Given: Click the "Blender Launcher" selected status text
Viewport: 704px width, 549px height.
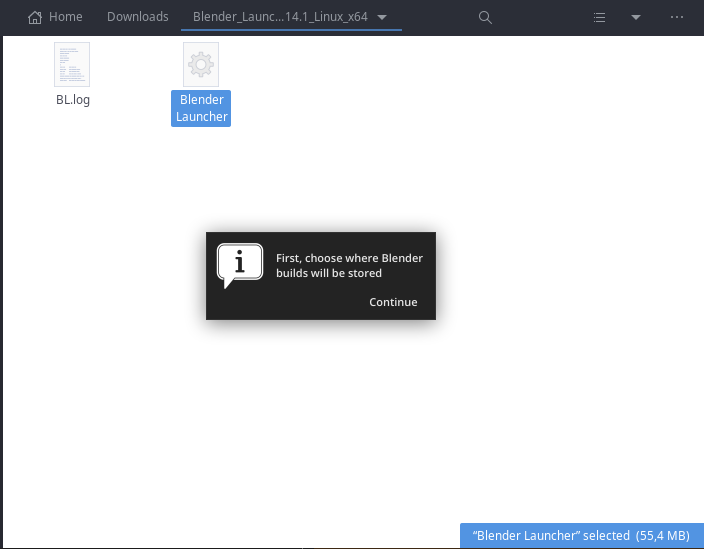Looking at the screenshot, I should (581, 535).
